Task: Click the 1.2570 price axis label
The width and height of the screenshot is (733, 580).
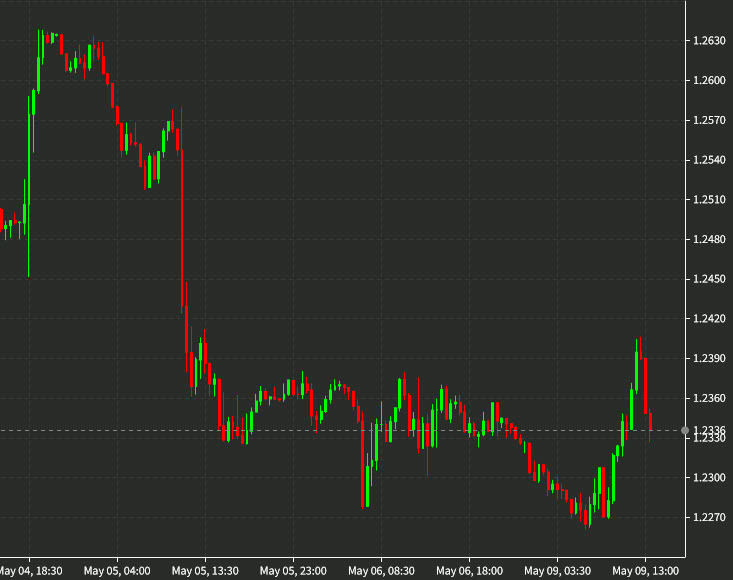Action: tap(709, 120)
